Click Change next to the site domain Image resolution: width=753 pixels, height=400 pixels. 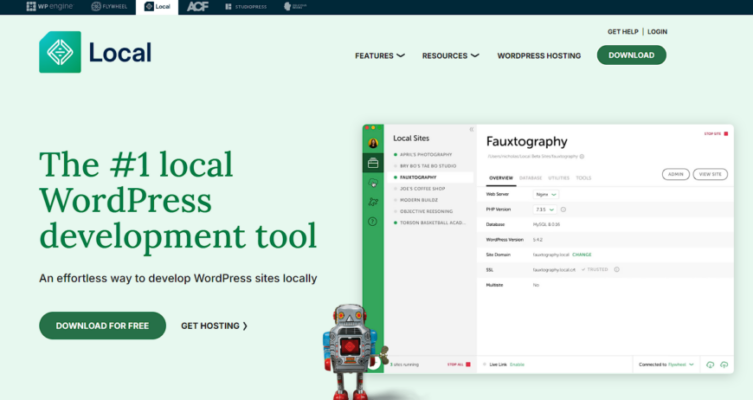pos(582,255)
